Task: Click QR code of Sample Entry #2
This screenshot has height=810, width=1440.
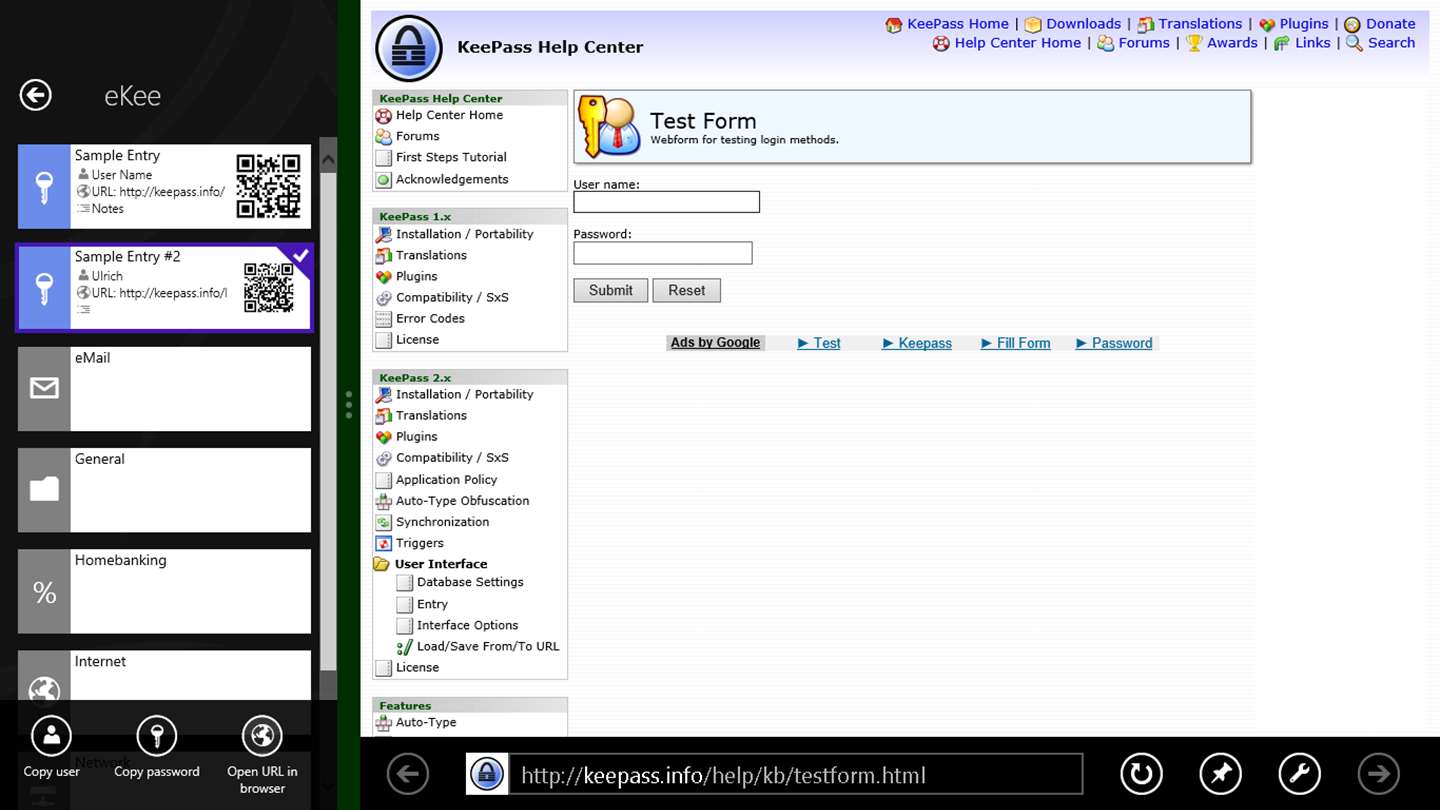Action: pos(269,288)
